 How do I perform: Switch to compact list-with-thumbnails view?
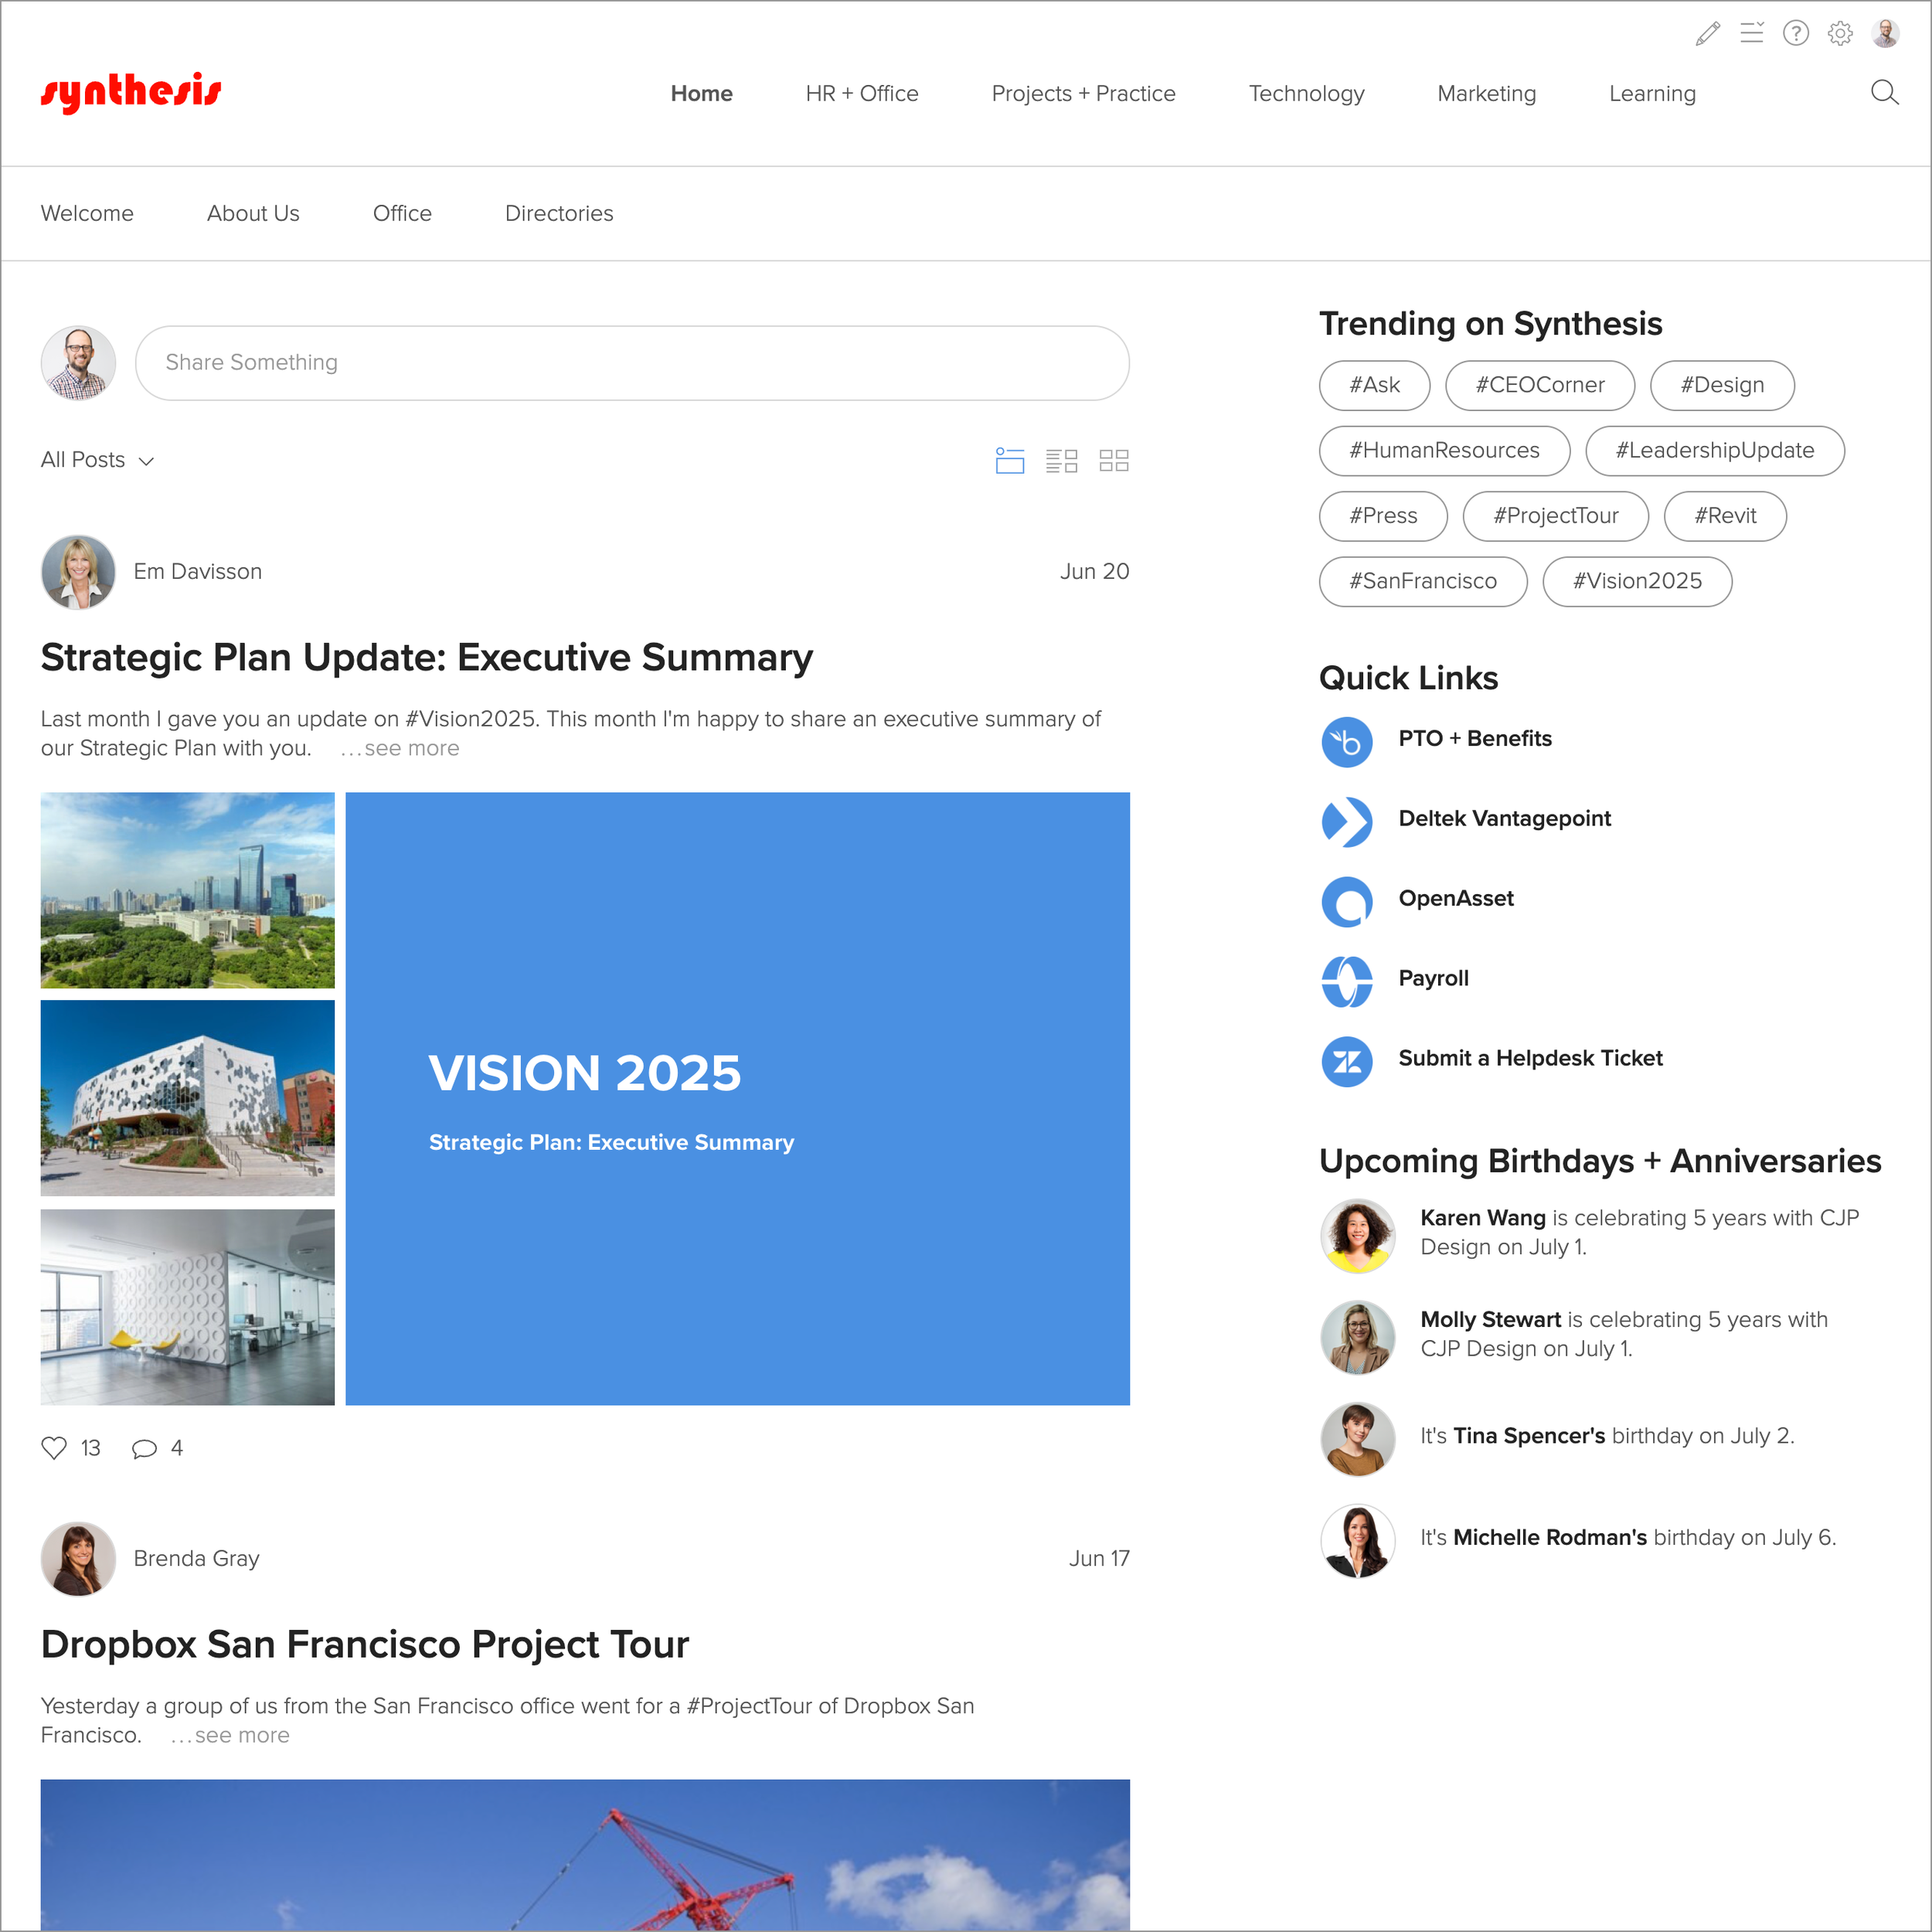[1061, 460]
